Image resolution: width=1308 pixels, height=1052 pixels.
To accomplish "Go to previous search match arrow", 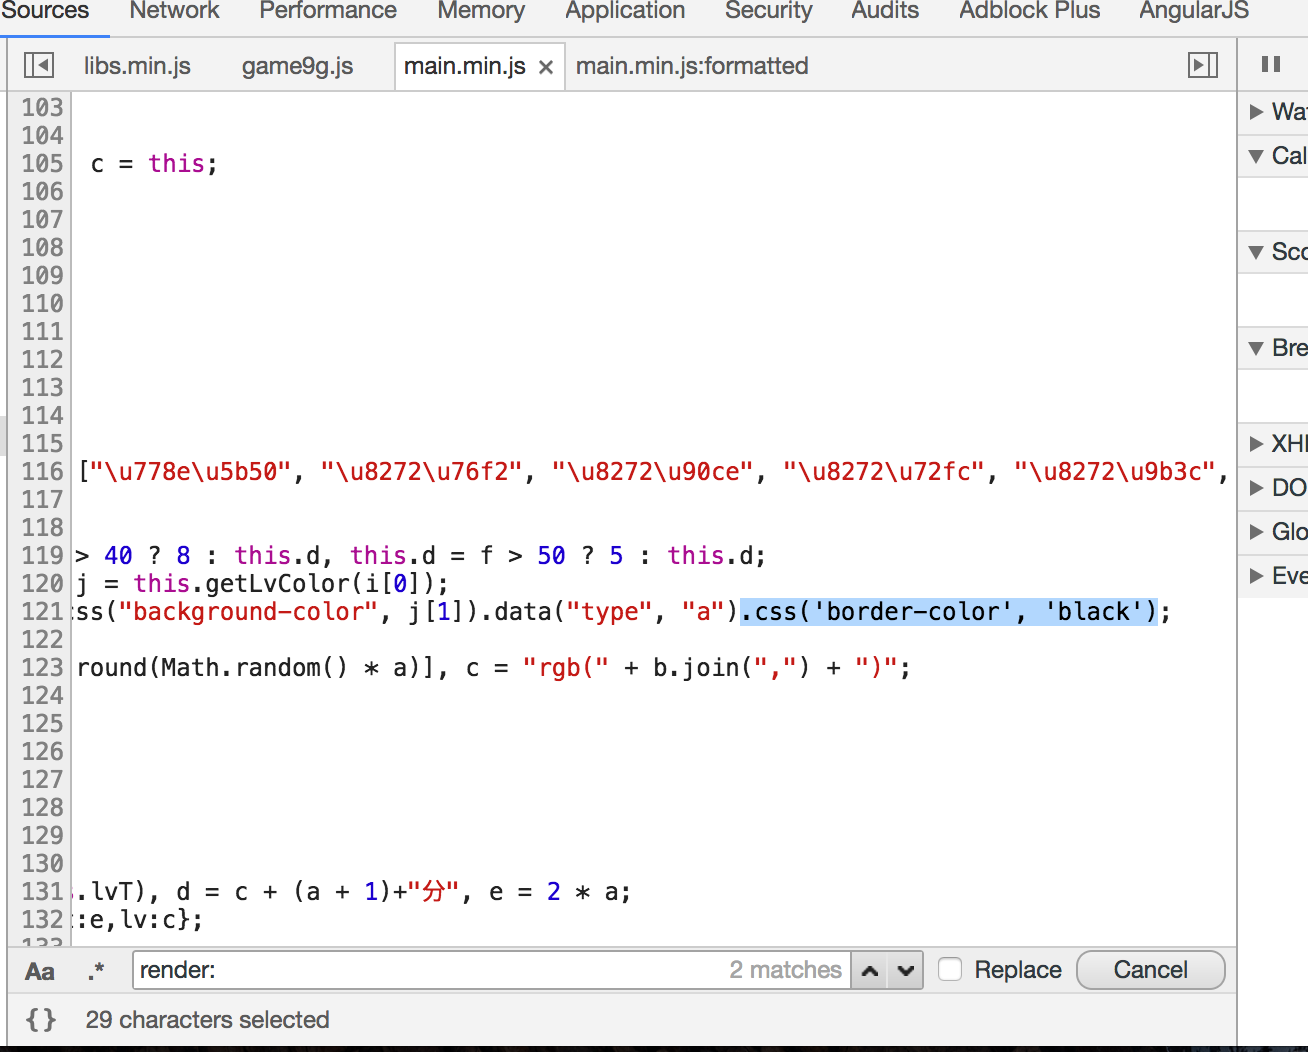I will (871, 970).
